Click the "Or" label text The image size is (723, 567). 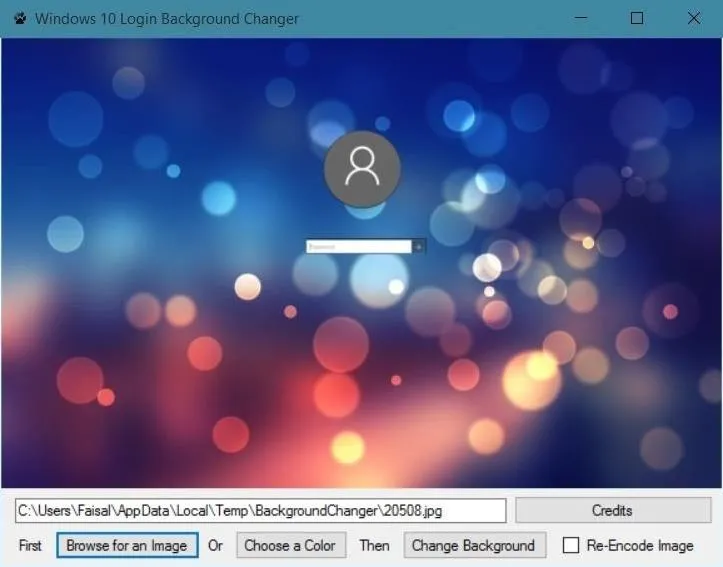[x=215, y=546]
